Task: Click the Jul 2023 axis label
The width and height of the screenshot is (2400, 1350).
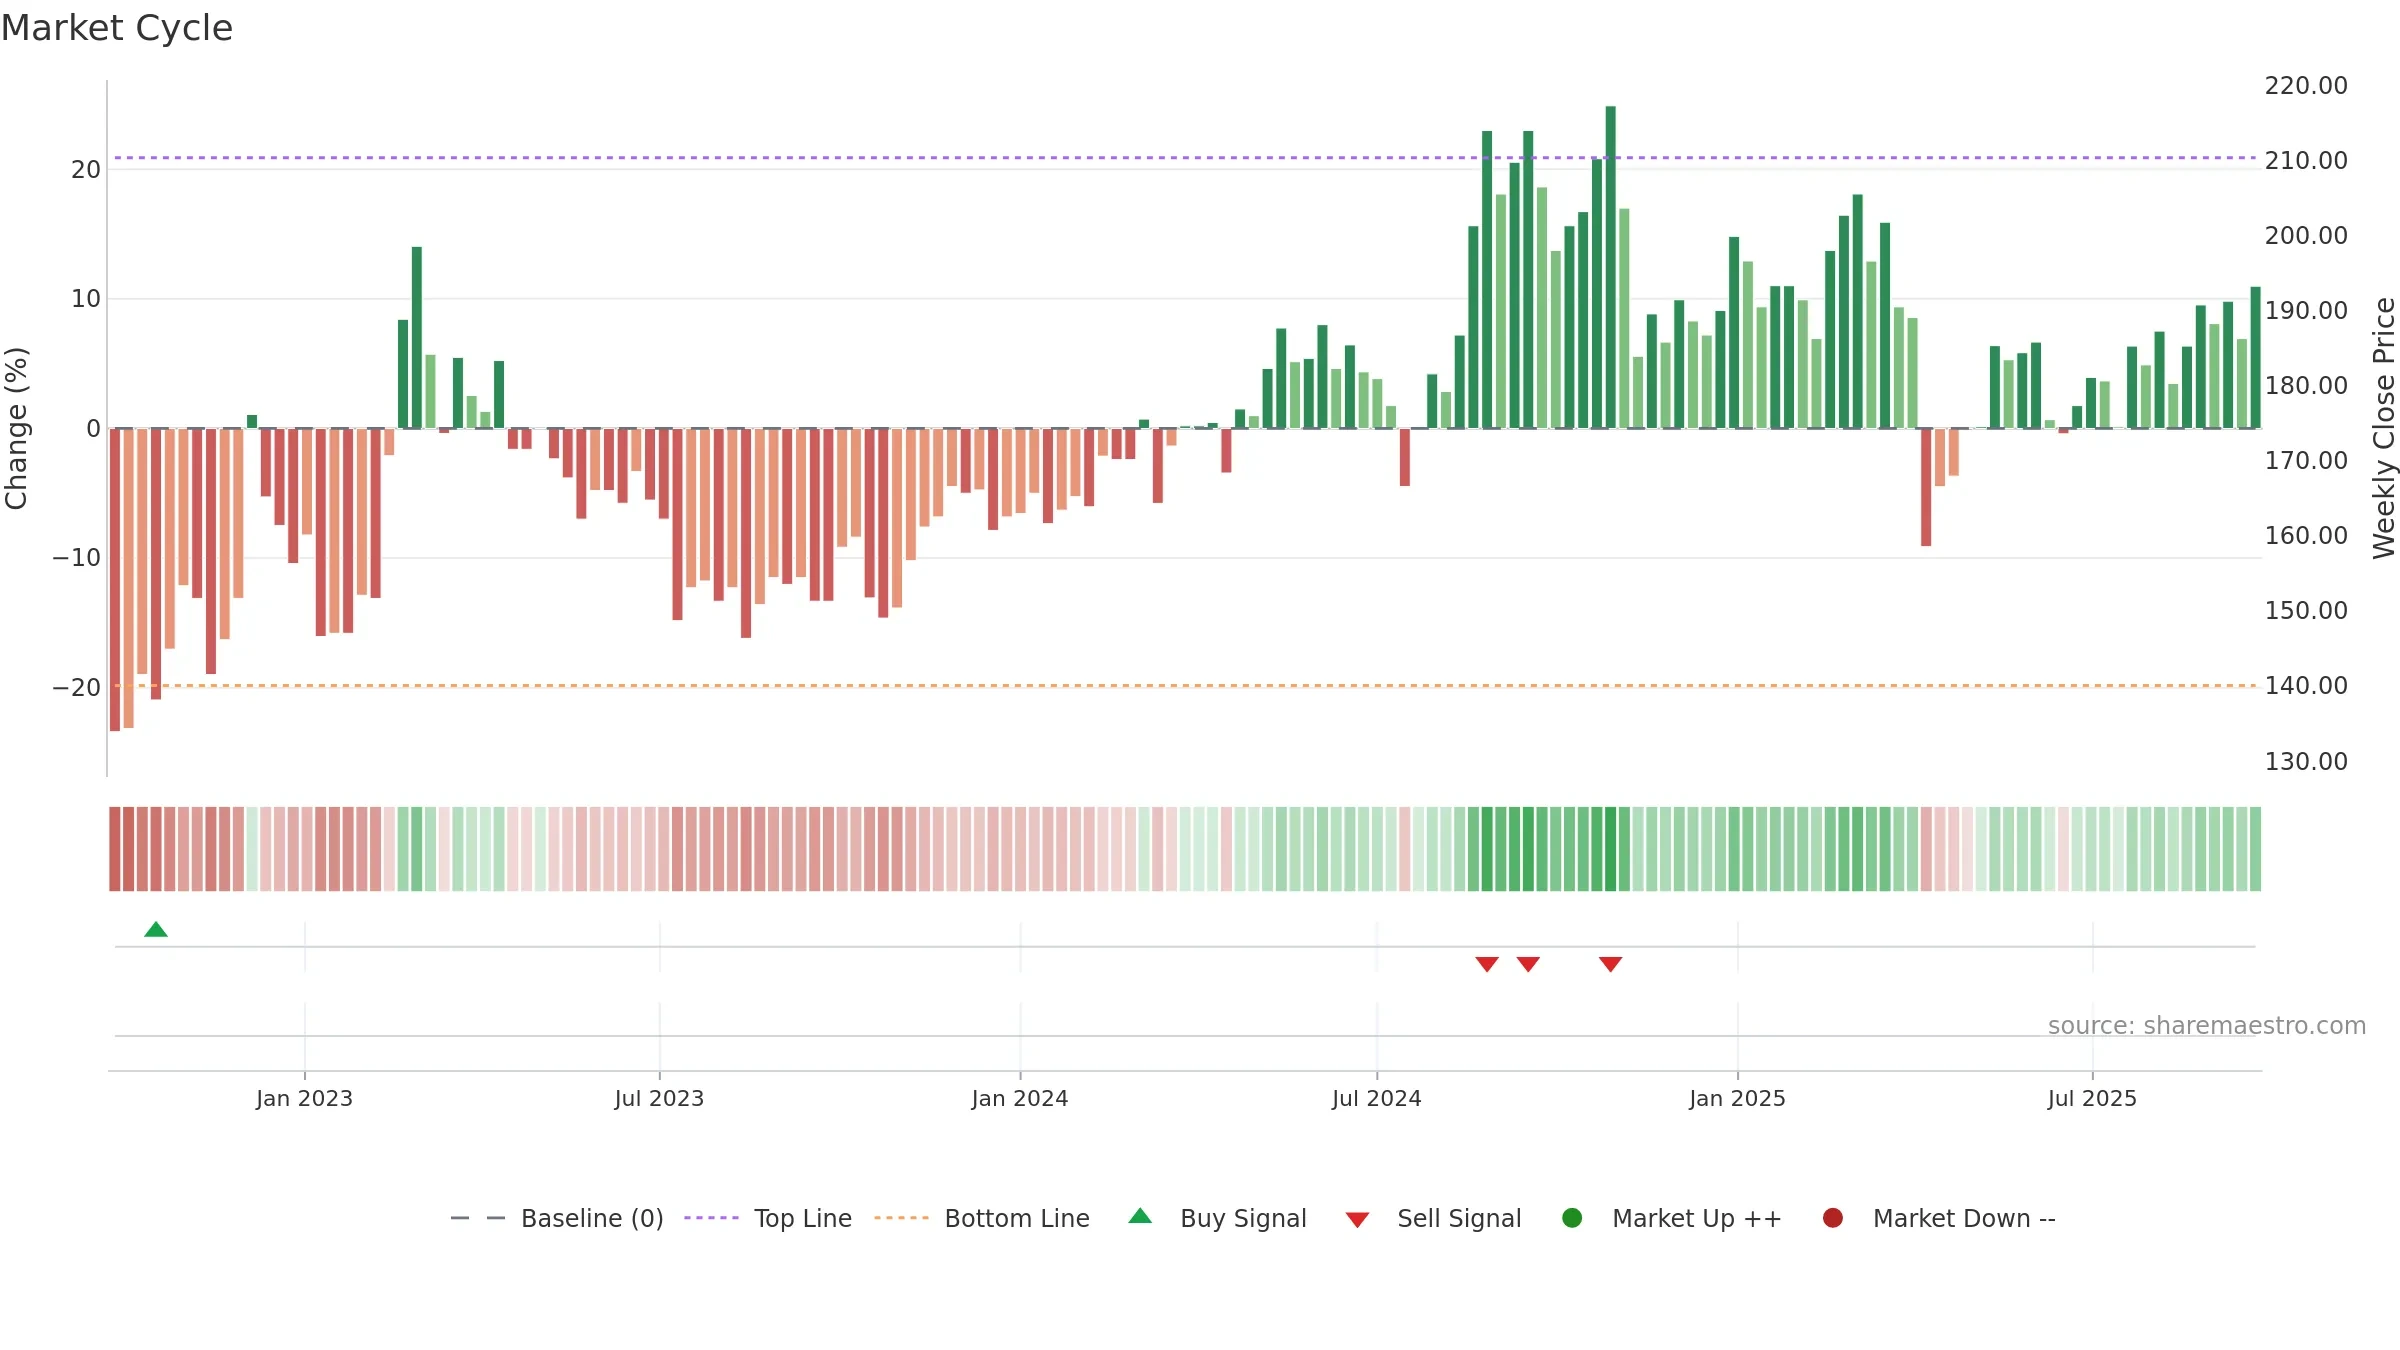Action: click(x=659, y=1099)
